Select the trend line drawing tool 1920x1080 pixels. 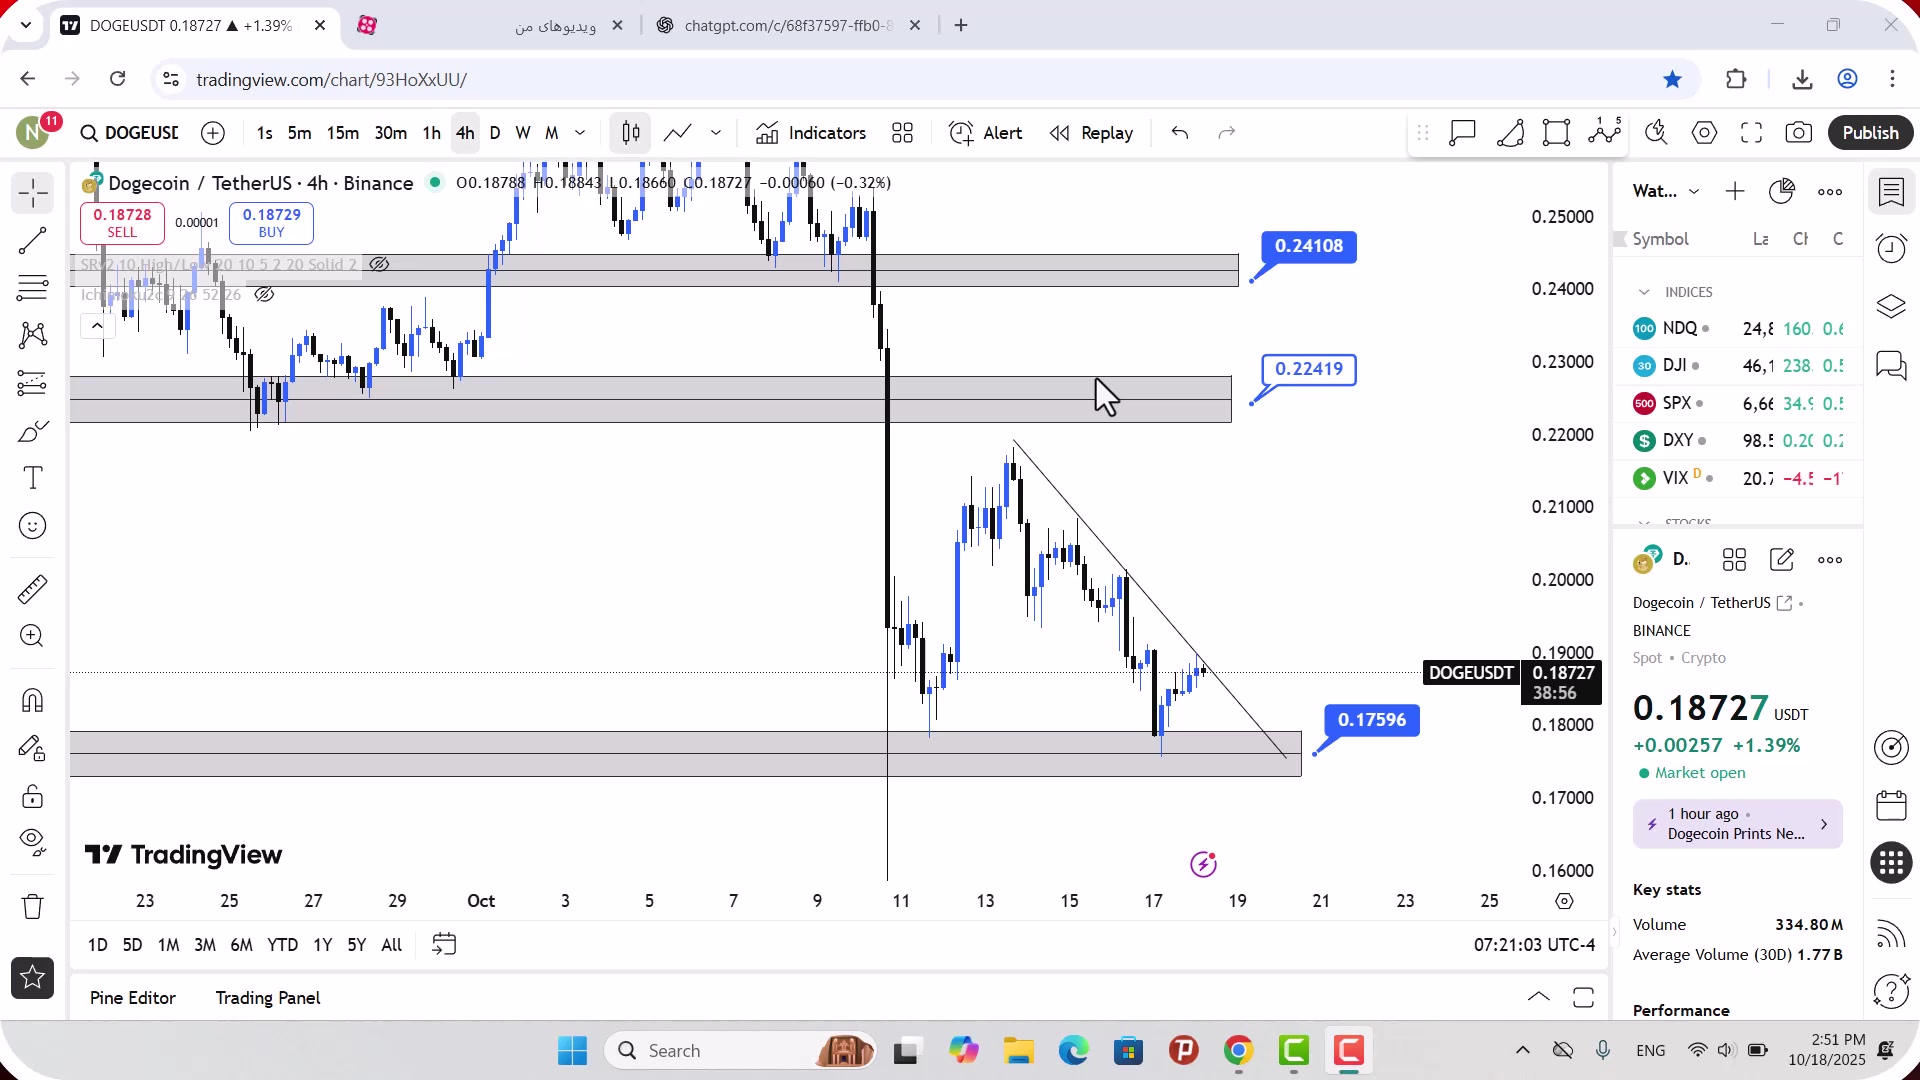33,241
